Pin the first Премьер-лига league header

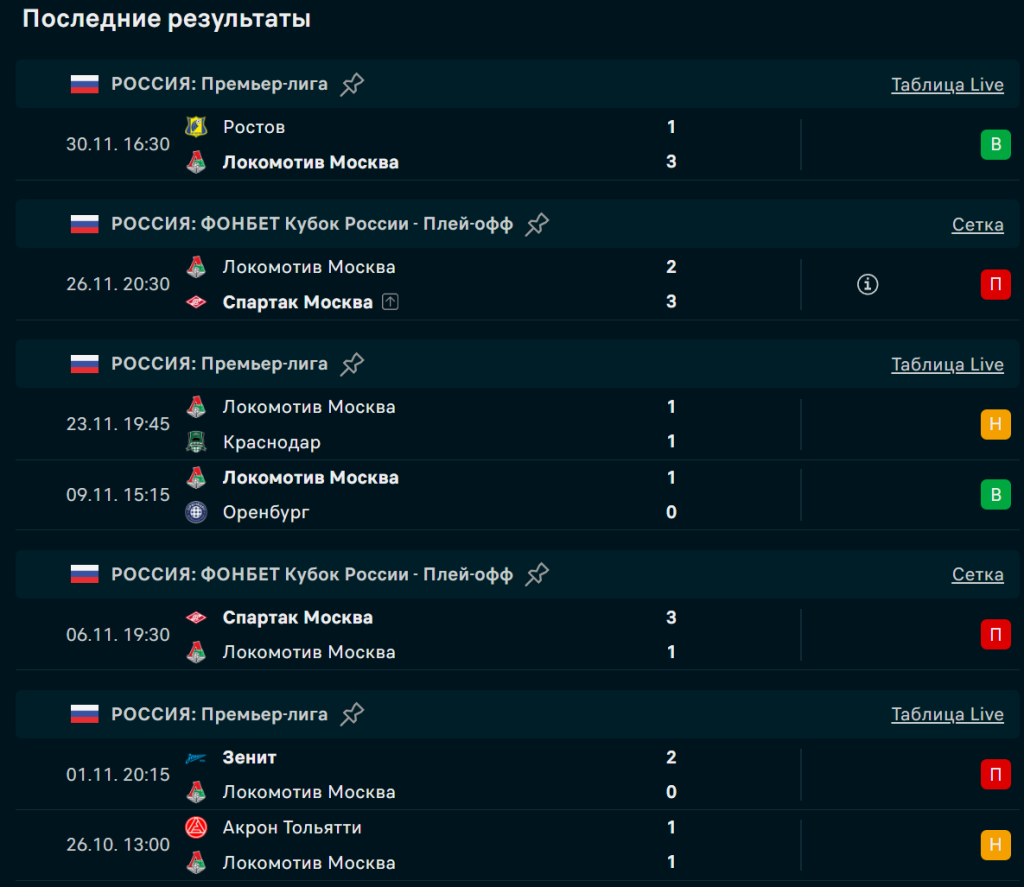tap(352, 84)
